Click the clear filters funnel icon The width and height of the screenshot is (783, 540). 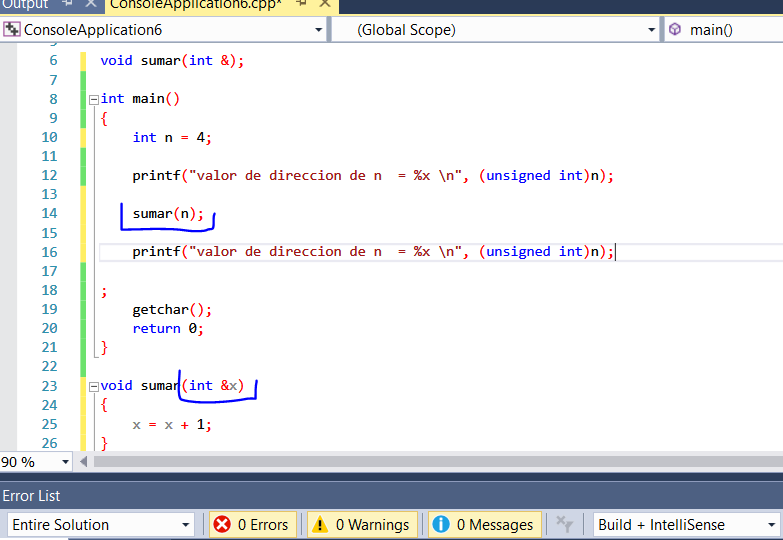coord(565,524)
